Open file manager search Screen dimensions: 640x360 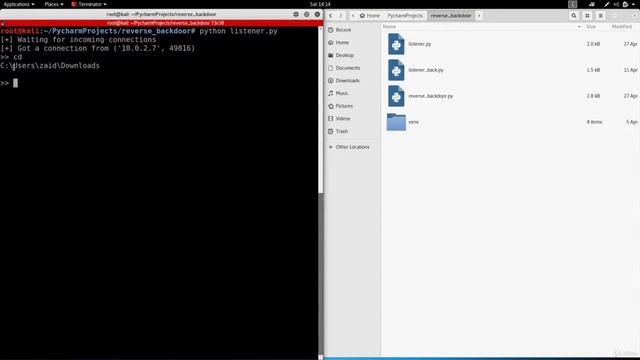coord(574,16)
